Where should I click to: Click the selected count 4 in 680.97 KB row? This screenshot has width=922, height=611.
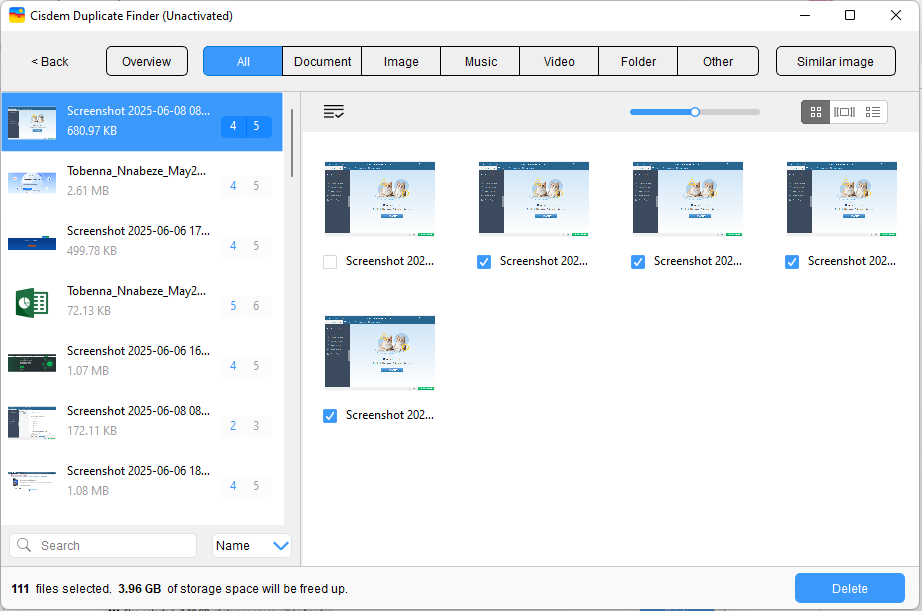233,126
